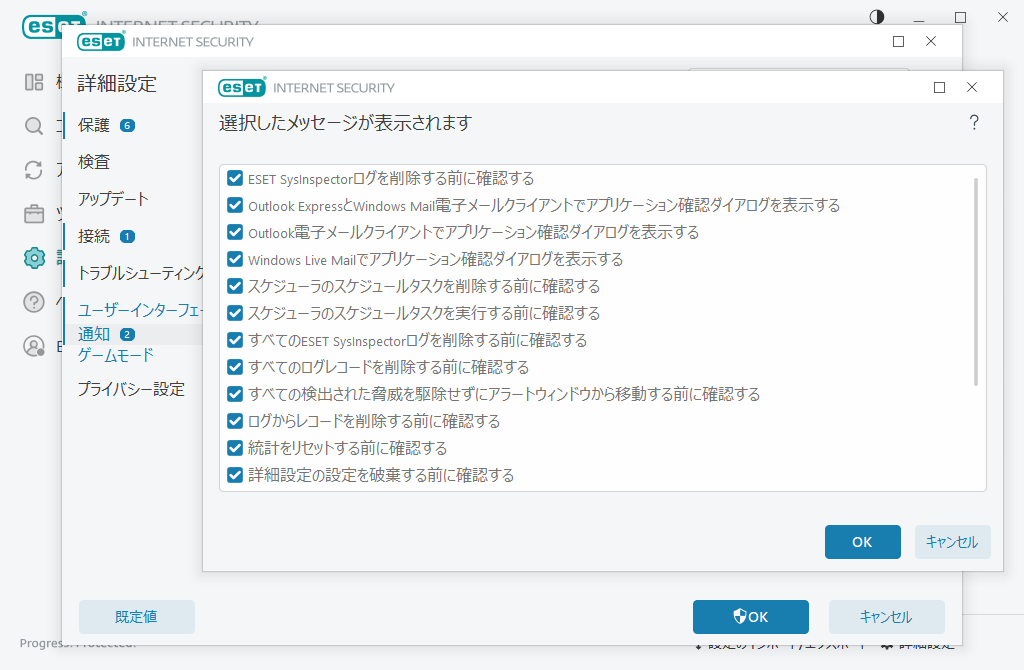
Task: Click the message list vertical scrollbar
Action: (976, 281)
